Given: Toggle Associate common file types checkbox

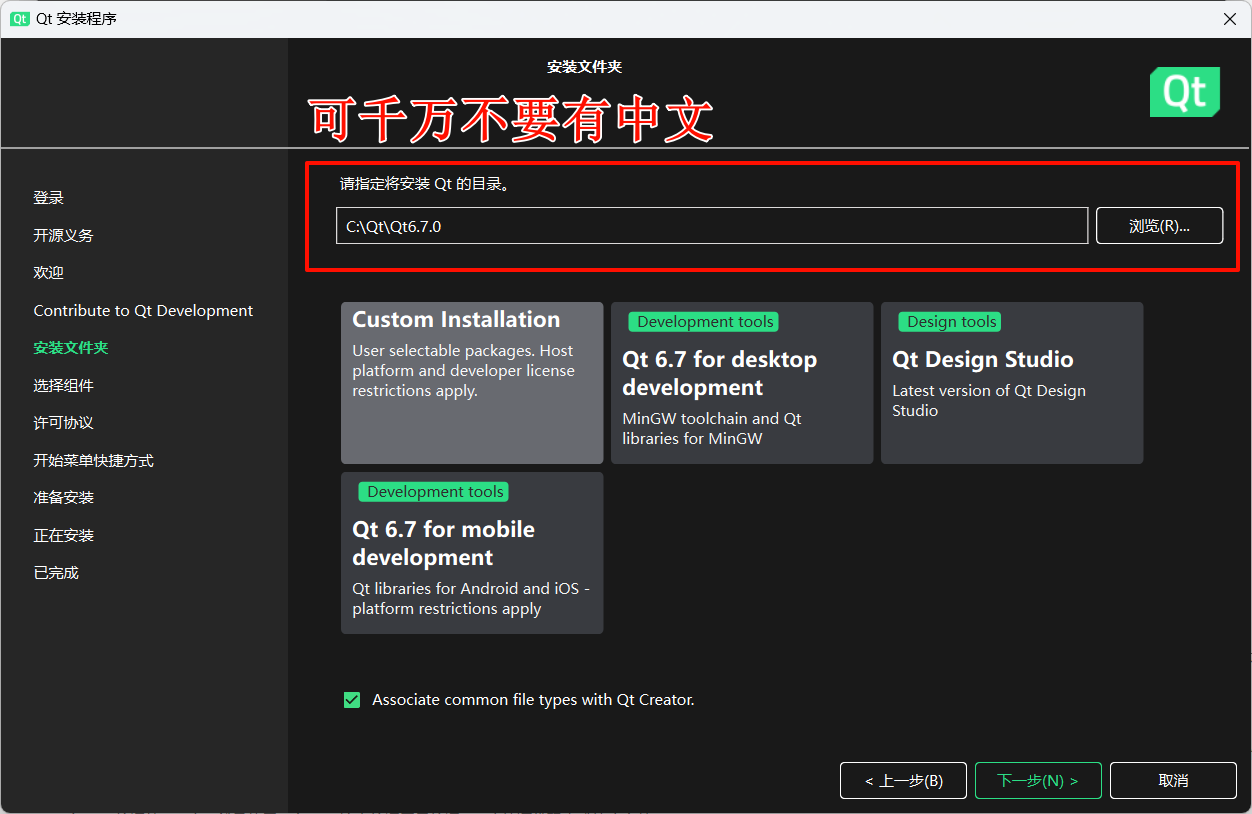Looking at the screenshot, I should point(352,700).
